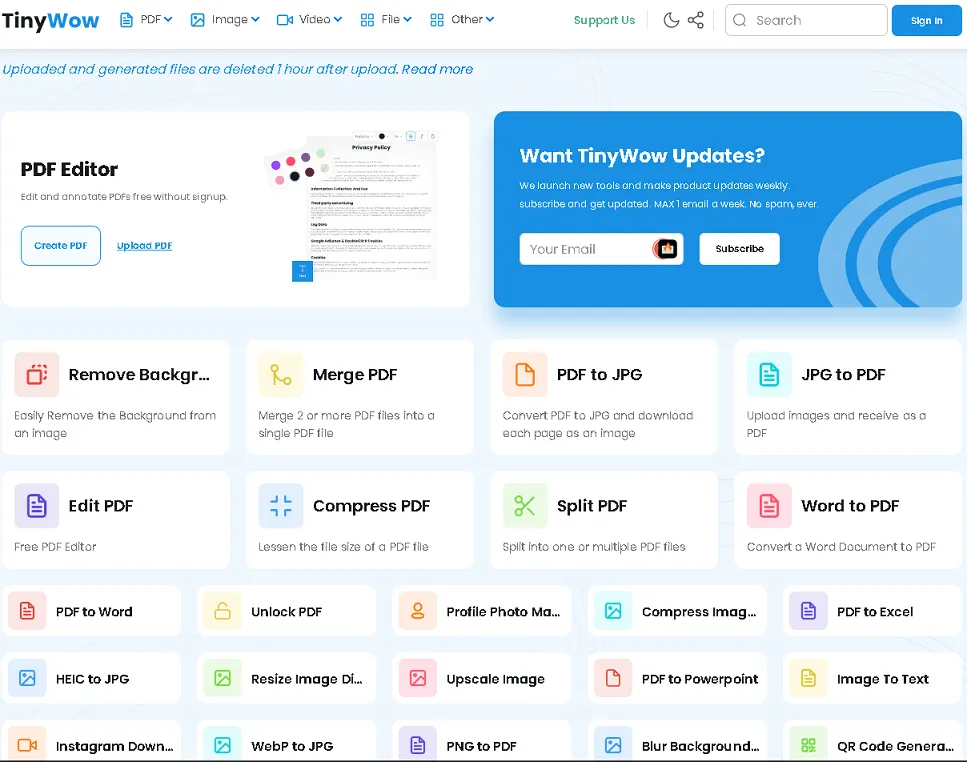Click into the Your Email field

pos(587,249)
